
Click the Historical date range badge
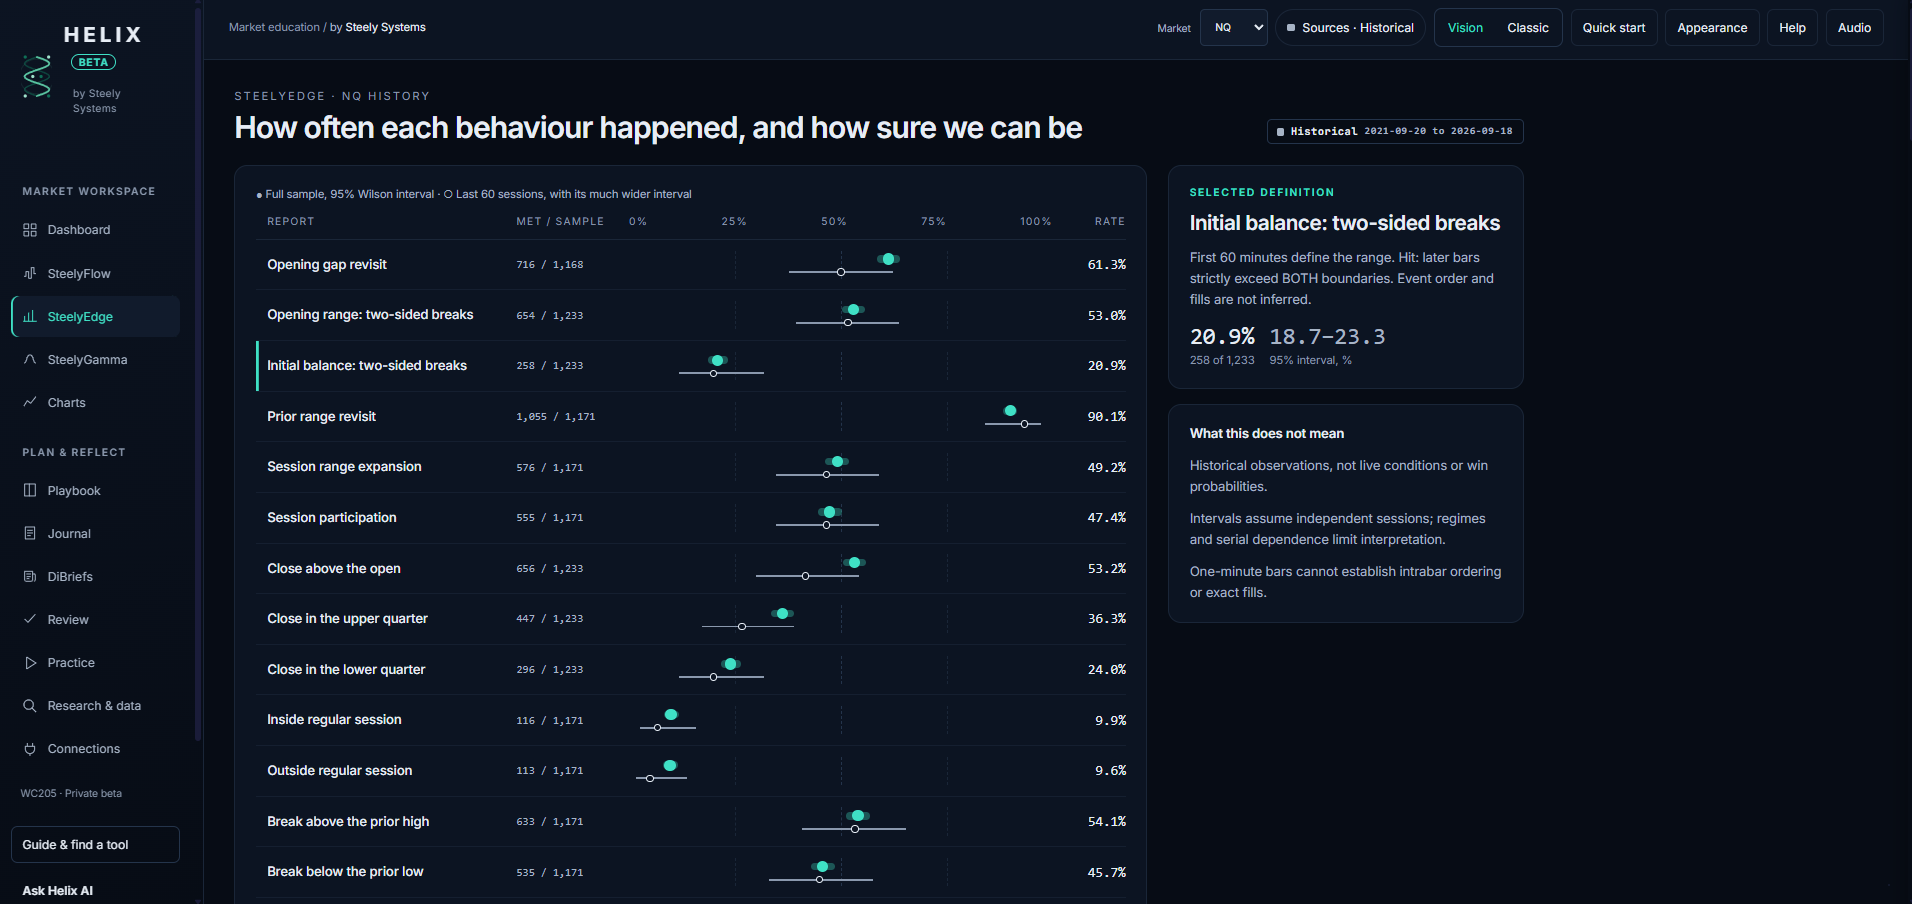click(x=1395, y=131)
